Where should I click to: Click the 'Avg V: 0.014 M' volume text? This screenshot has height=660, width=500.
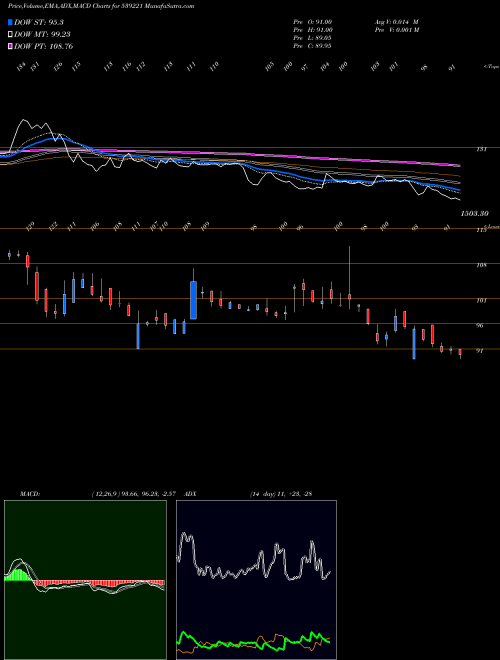pos(396,22)
